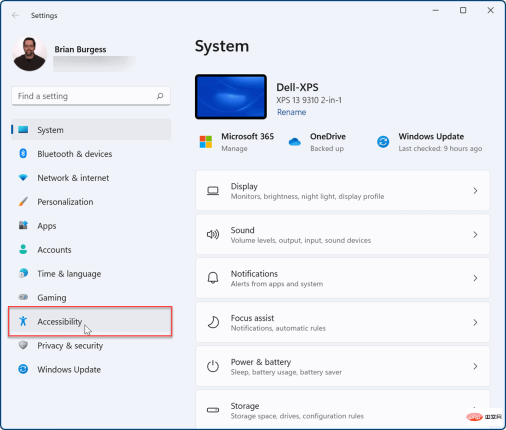Click the Personalization paintbrush icon
The width and height of the screenshot is (506, 430).
(x=23, y=202)
